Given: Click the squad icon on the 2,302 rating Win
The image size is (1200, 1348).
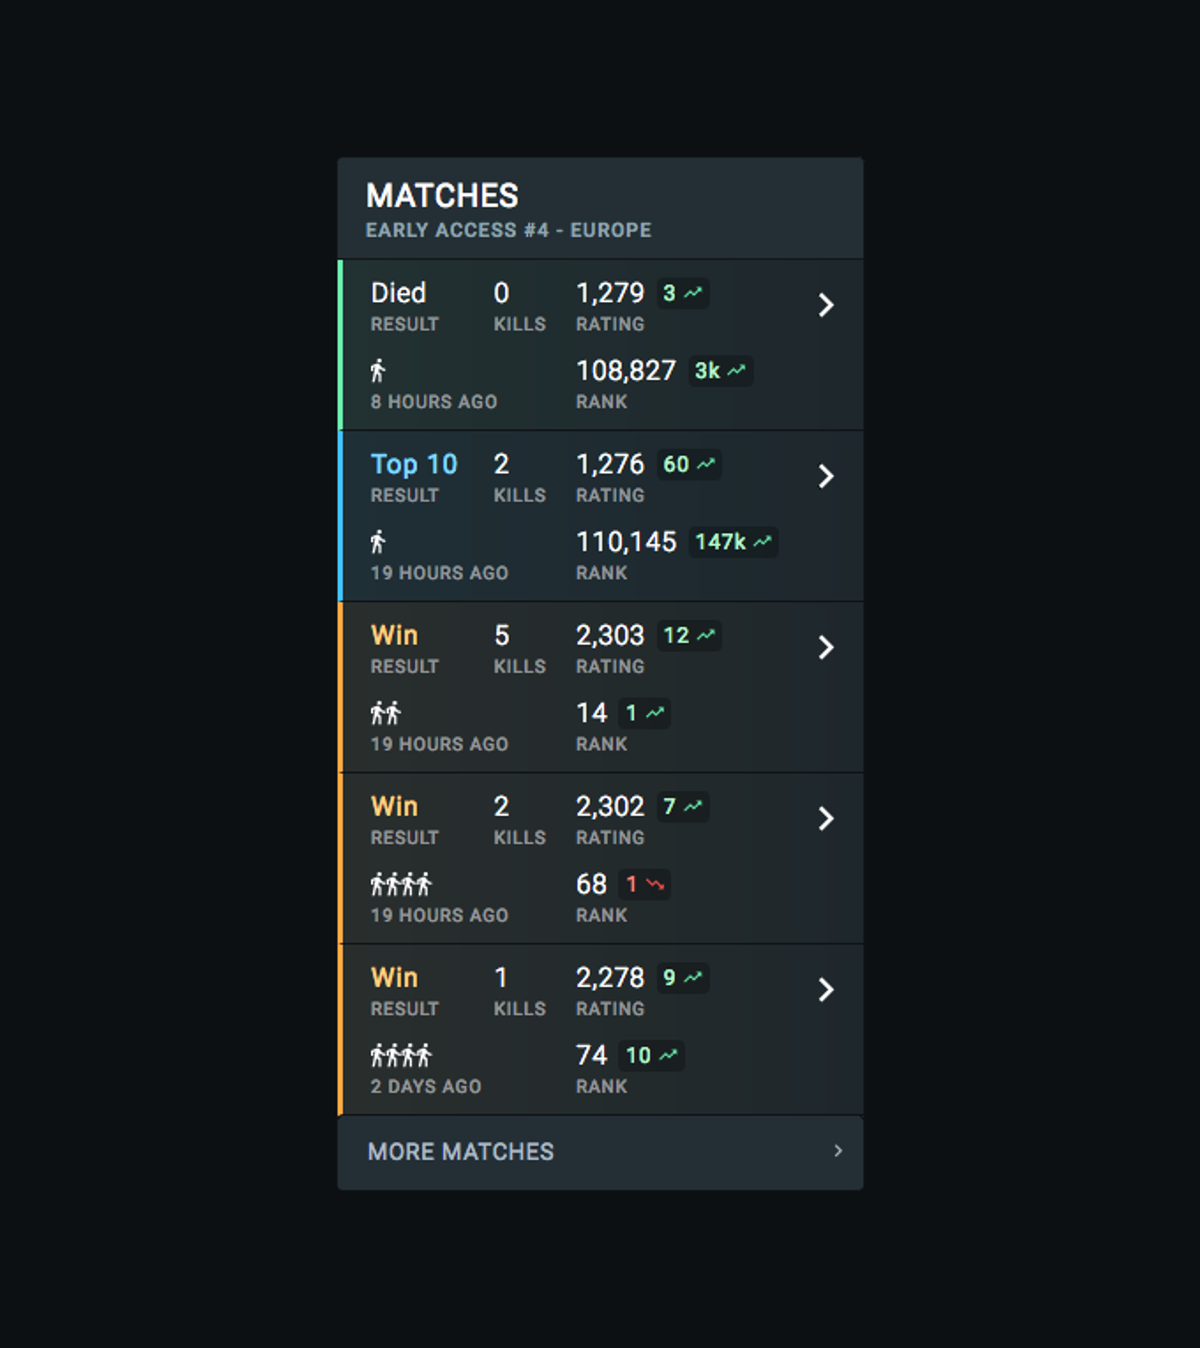Looking at the screenshot, I should point(400,883).
